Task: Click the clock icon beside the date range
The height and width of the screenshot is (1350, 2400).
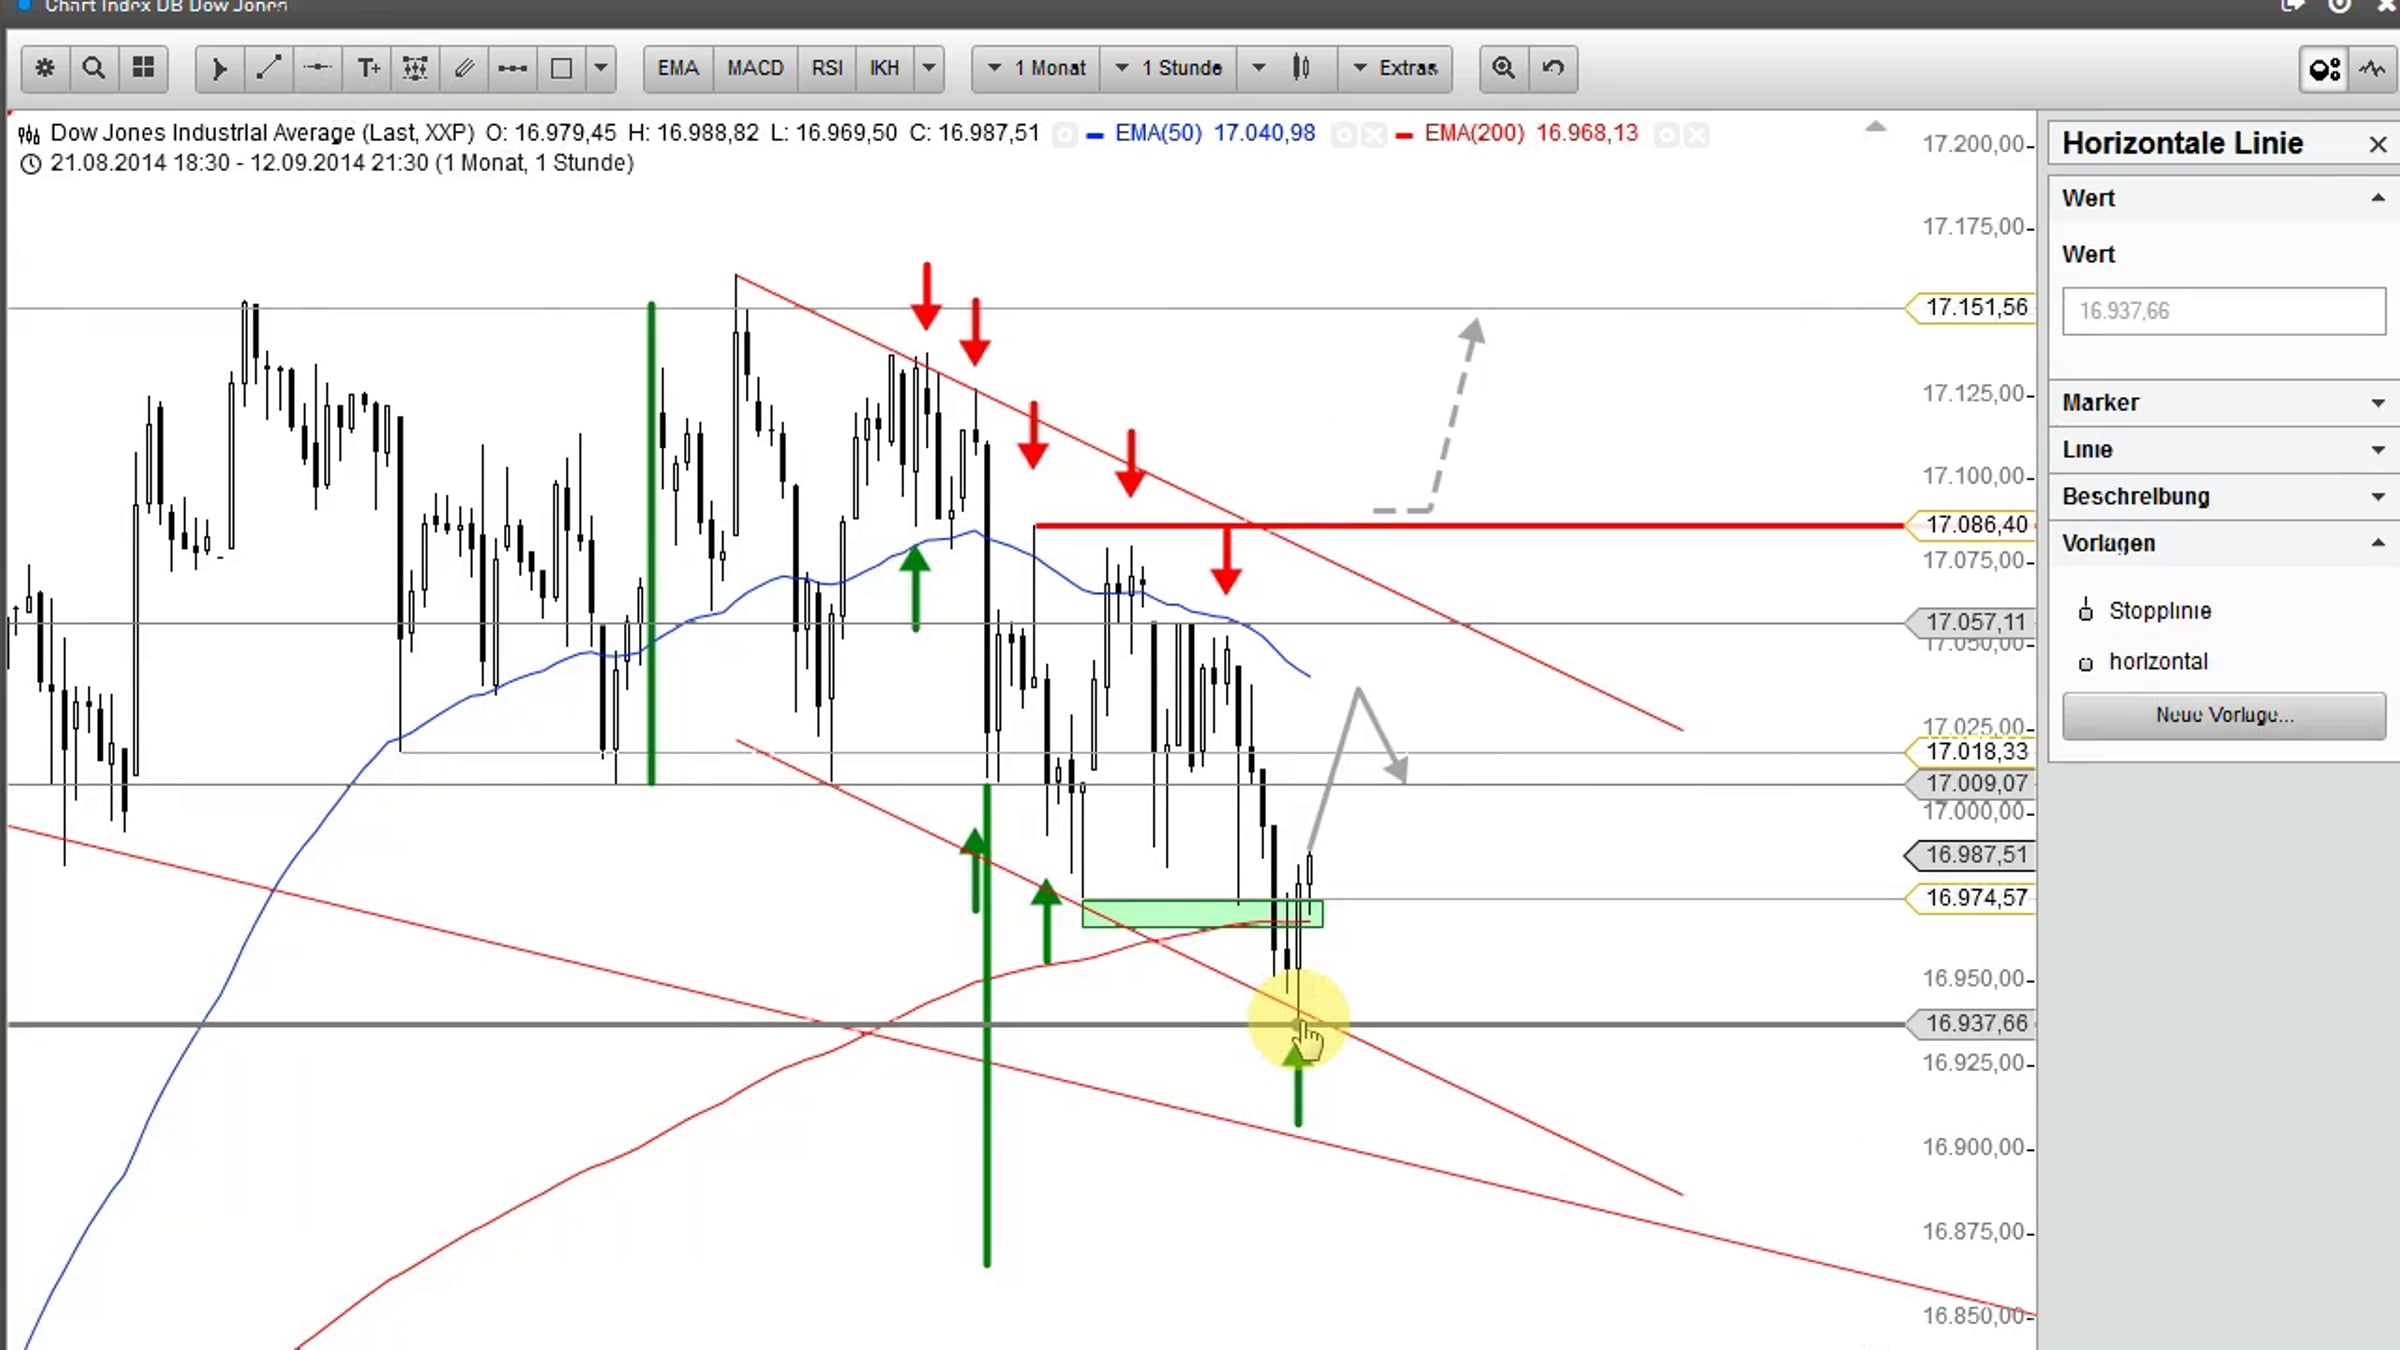Action: click(31, 164)
